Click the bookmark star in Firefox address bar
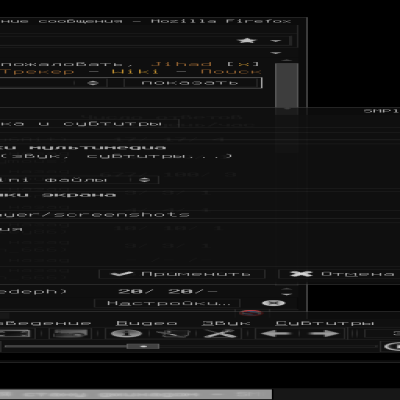 [x=247, y=41]
